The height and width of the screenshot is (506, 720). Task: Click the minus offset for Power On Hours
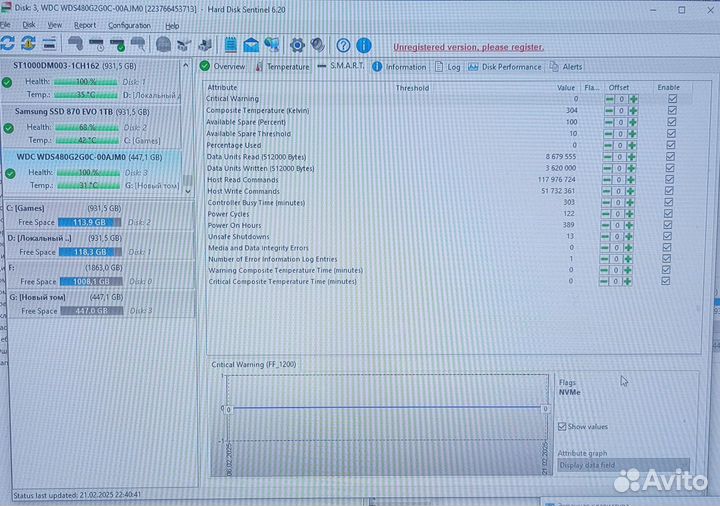click(605, 225)
